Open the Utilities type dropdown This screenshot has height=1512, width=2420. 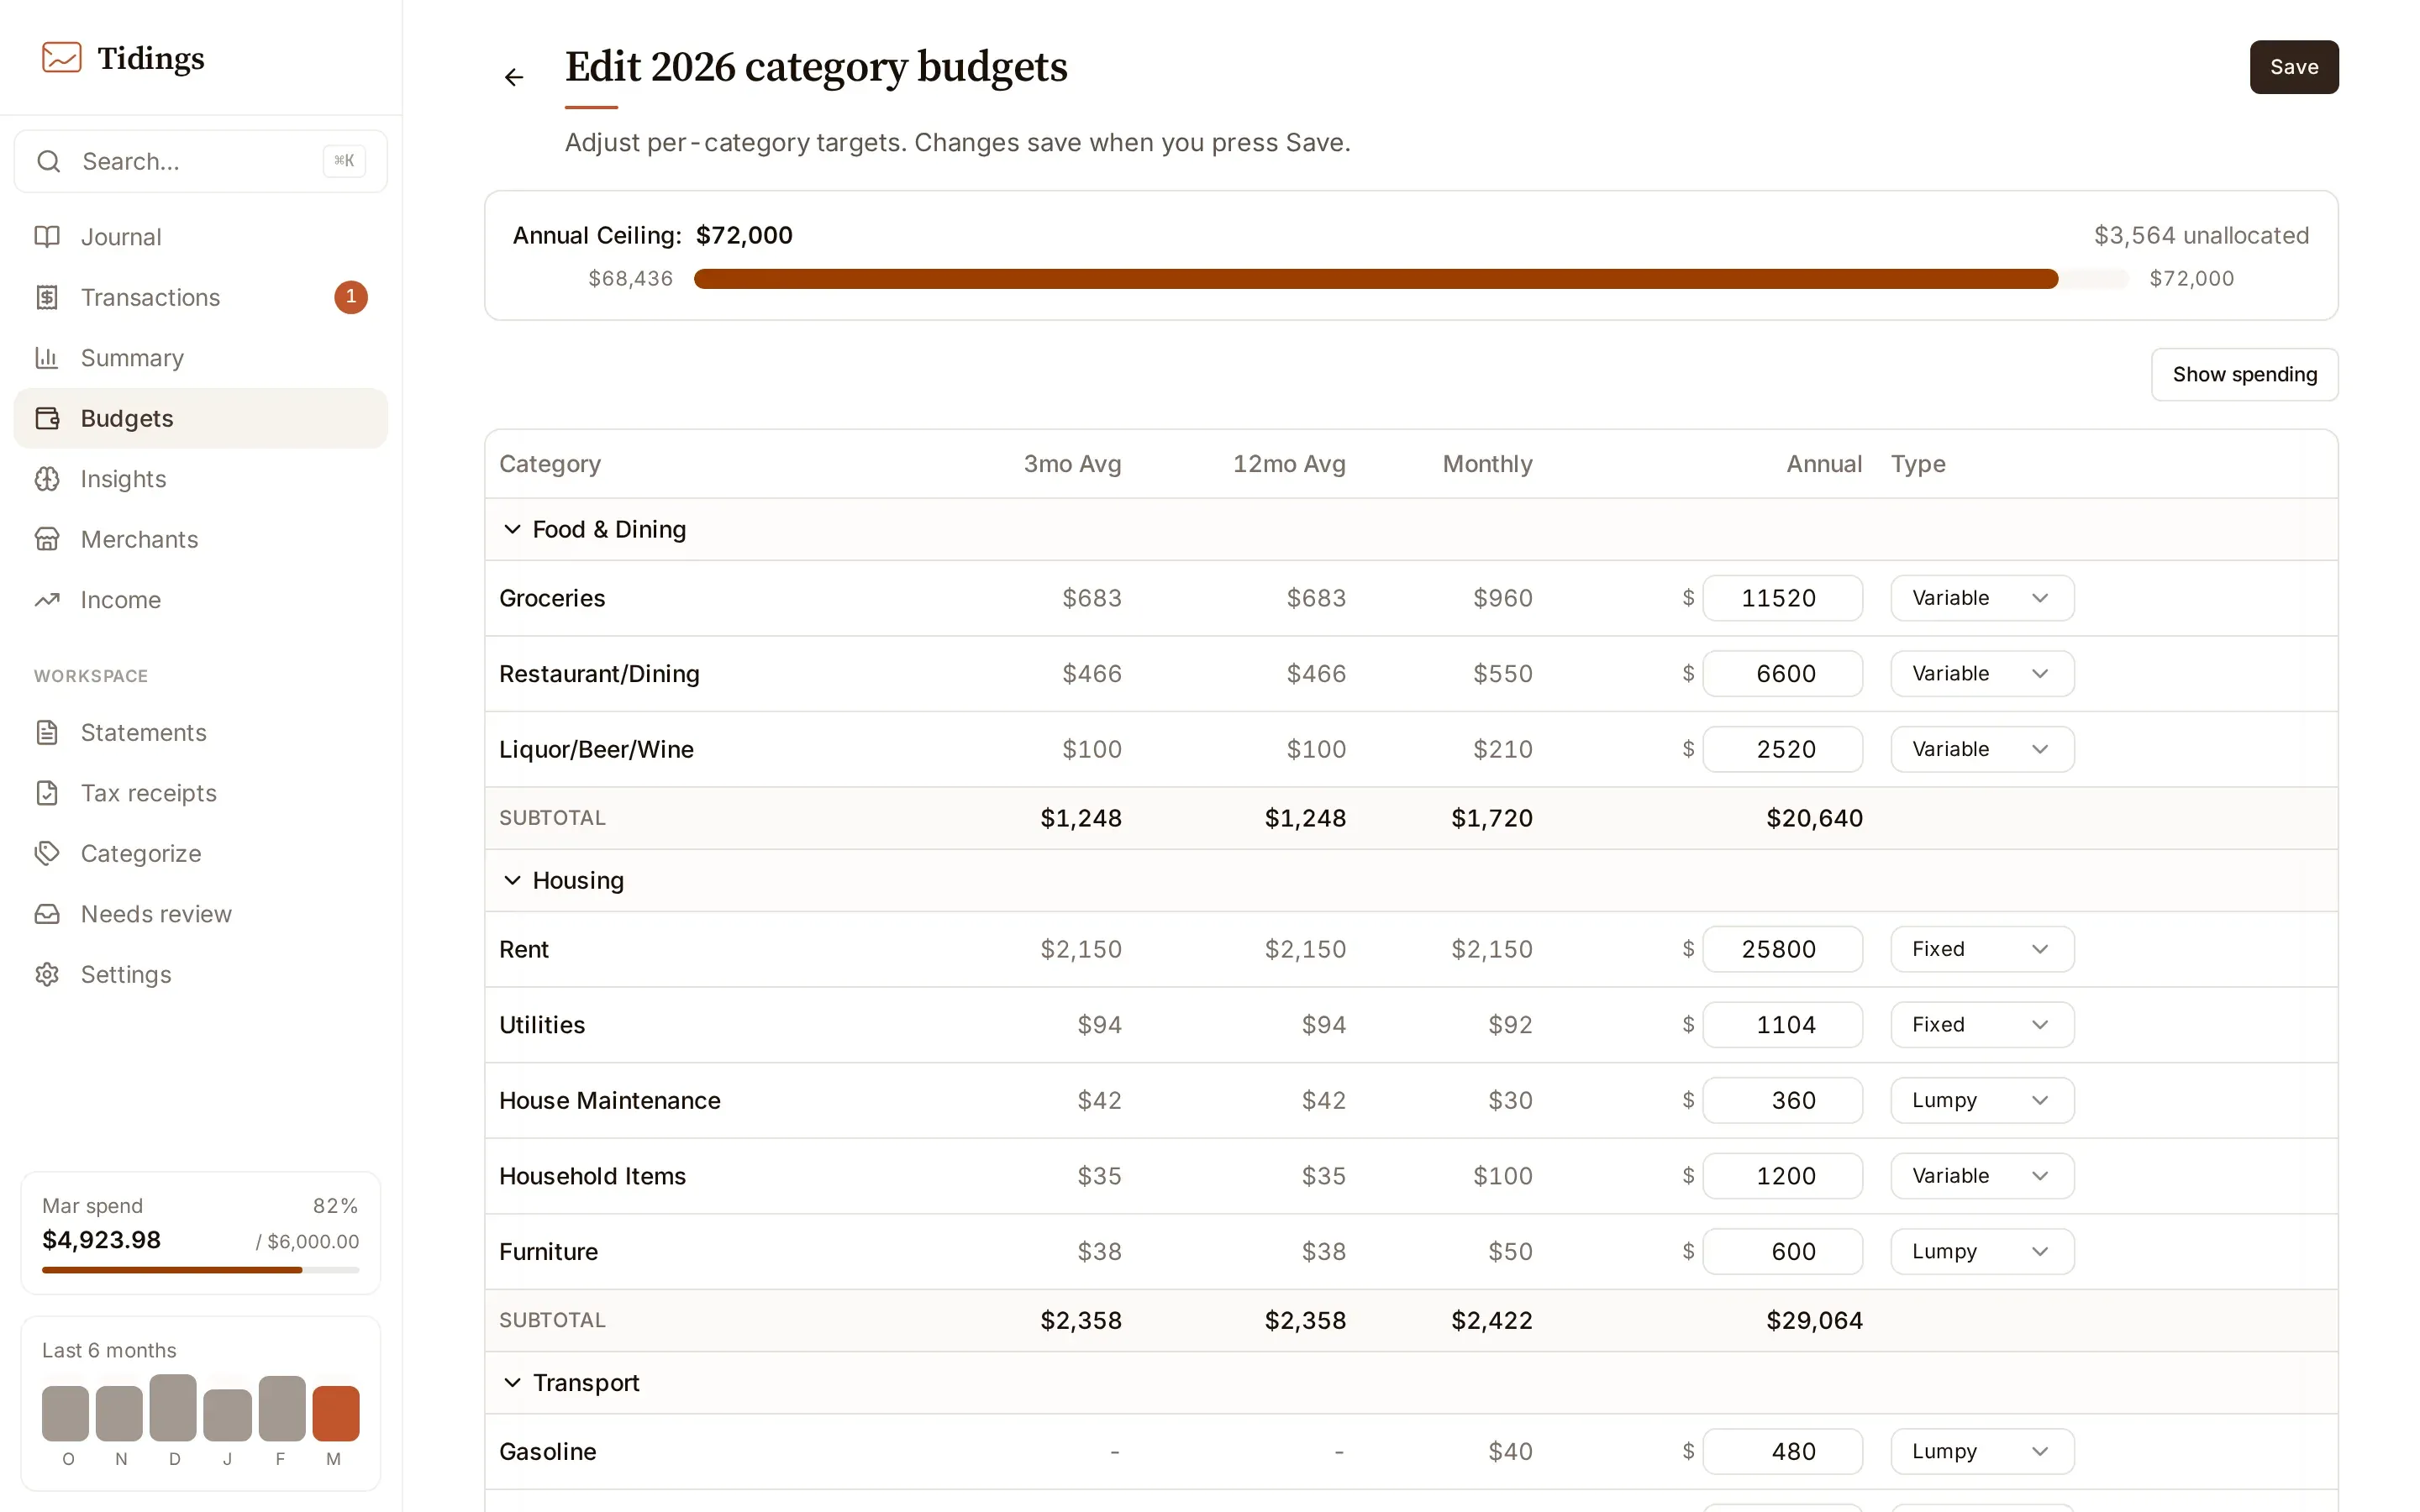click(1982, 1025)
